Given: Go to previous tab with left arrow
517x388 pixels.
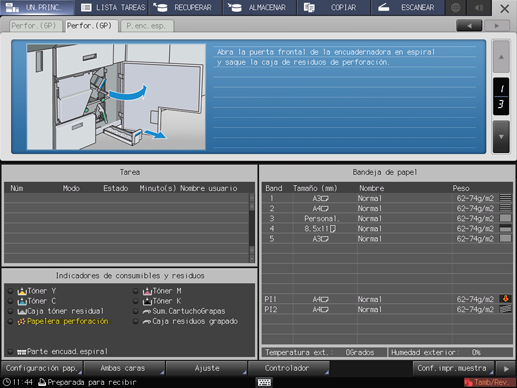Looking at the screenshot, I should (469, 26).
